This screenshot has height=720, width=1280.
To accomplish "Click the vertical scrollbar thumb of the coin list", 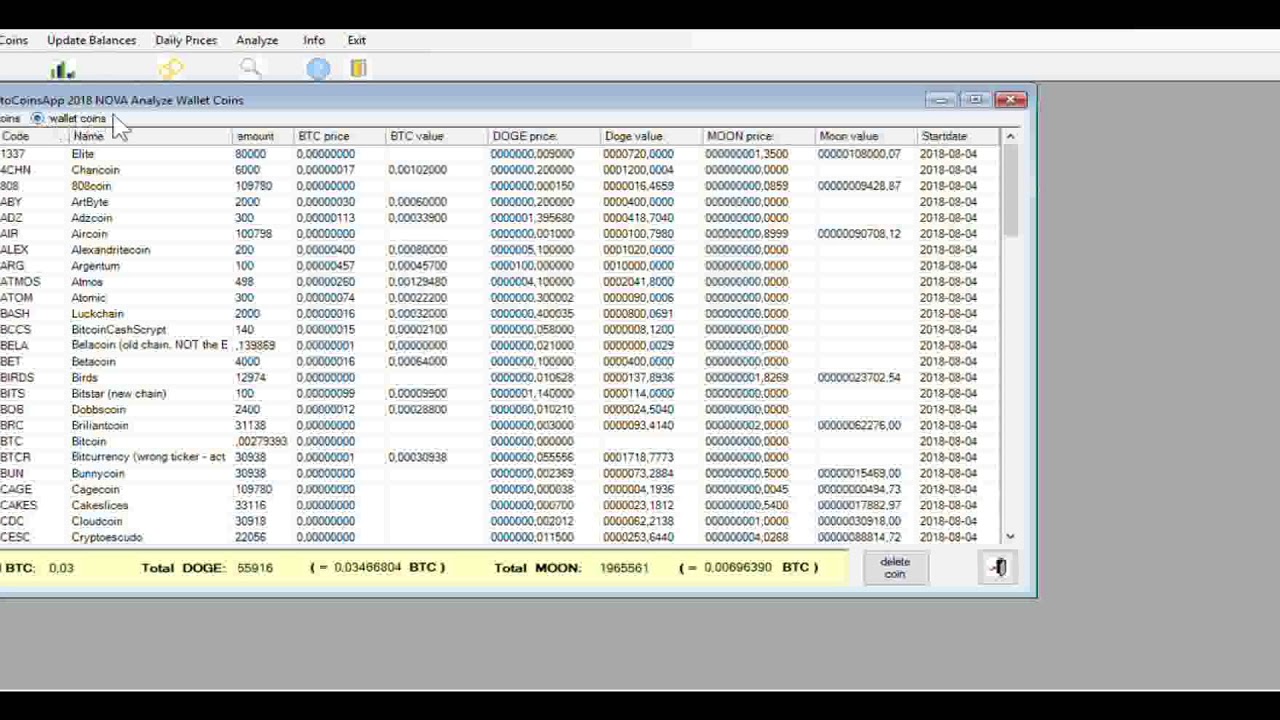I will click(1010, 190).
